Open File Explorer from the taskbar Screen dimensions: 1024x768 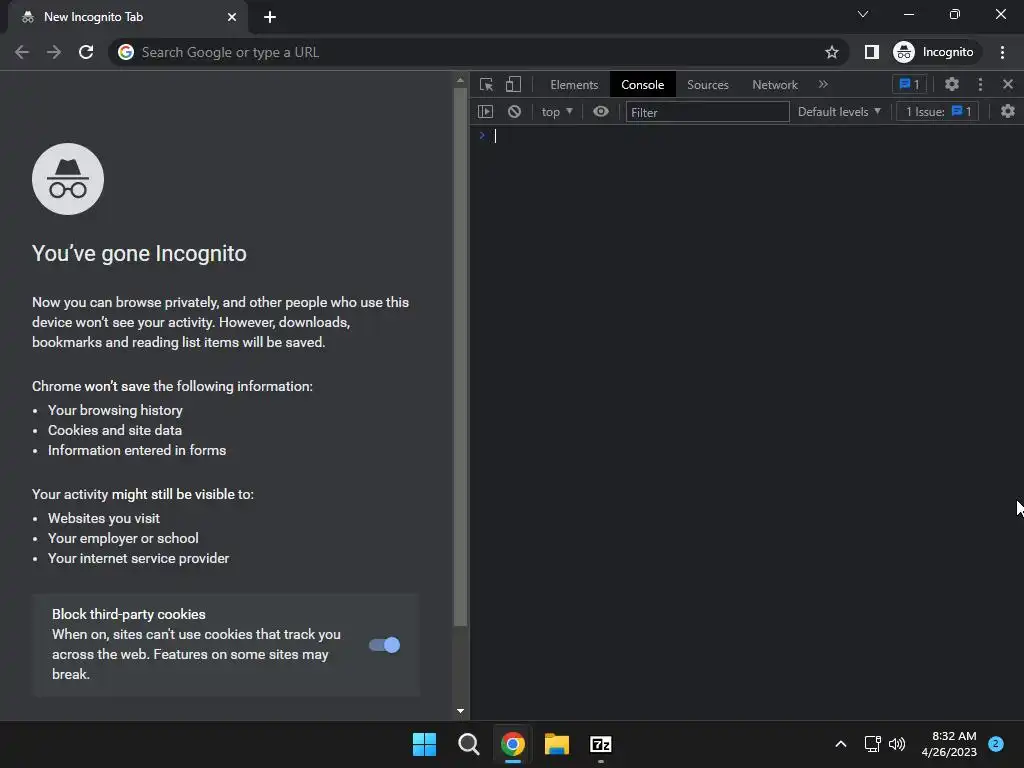[556, 744]
